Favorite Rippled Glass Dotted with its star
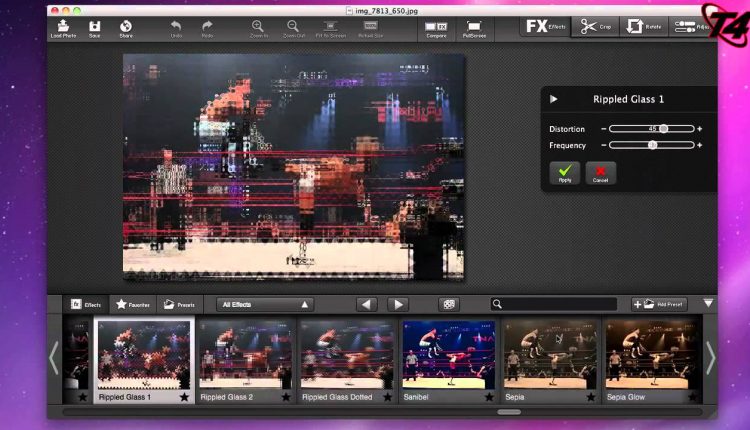This screenshot has height=430, width=750. point(387,397)
